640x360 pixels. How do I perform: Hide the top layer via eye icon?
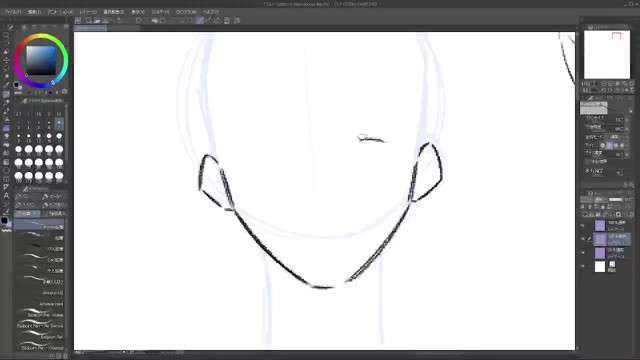coord(583,225)
